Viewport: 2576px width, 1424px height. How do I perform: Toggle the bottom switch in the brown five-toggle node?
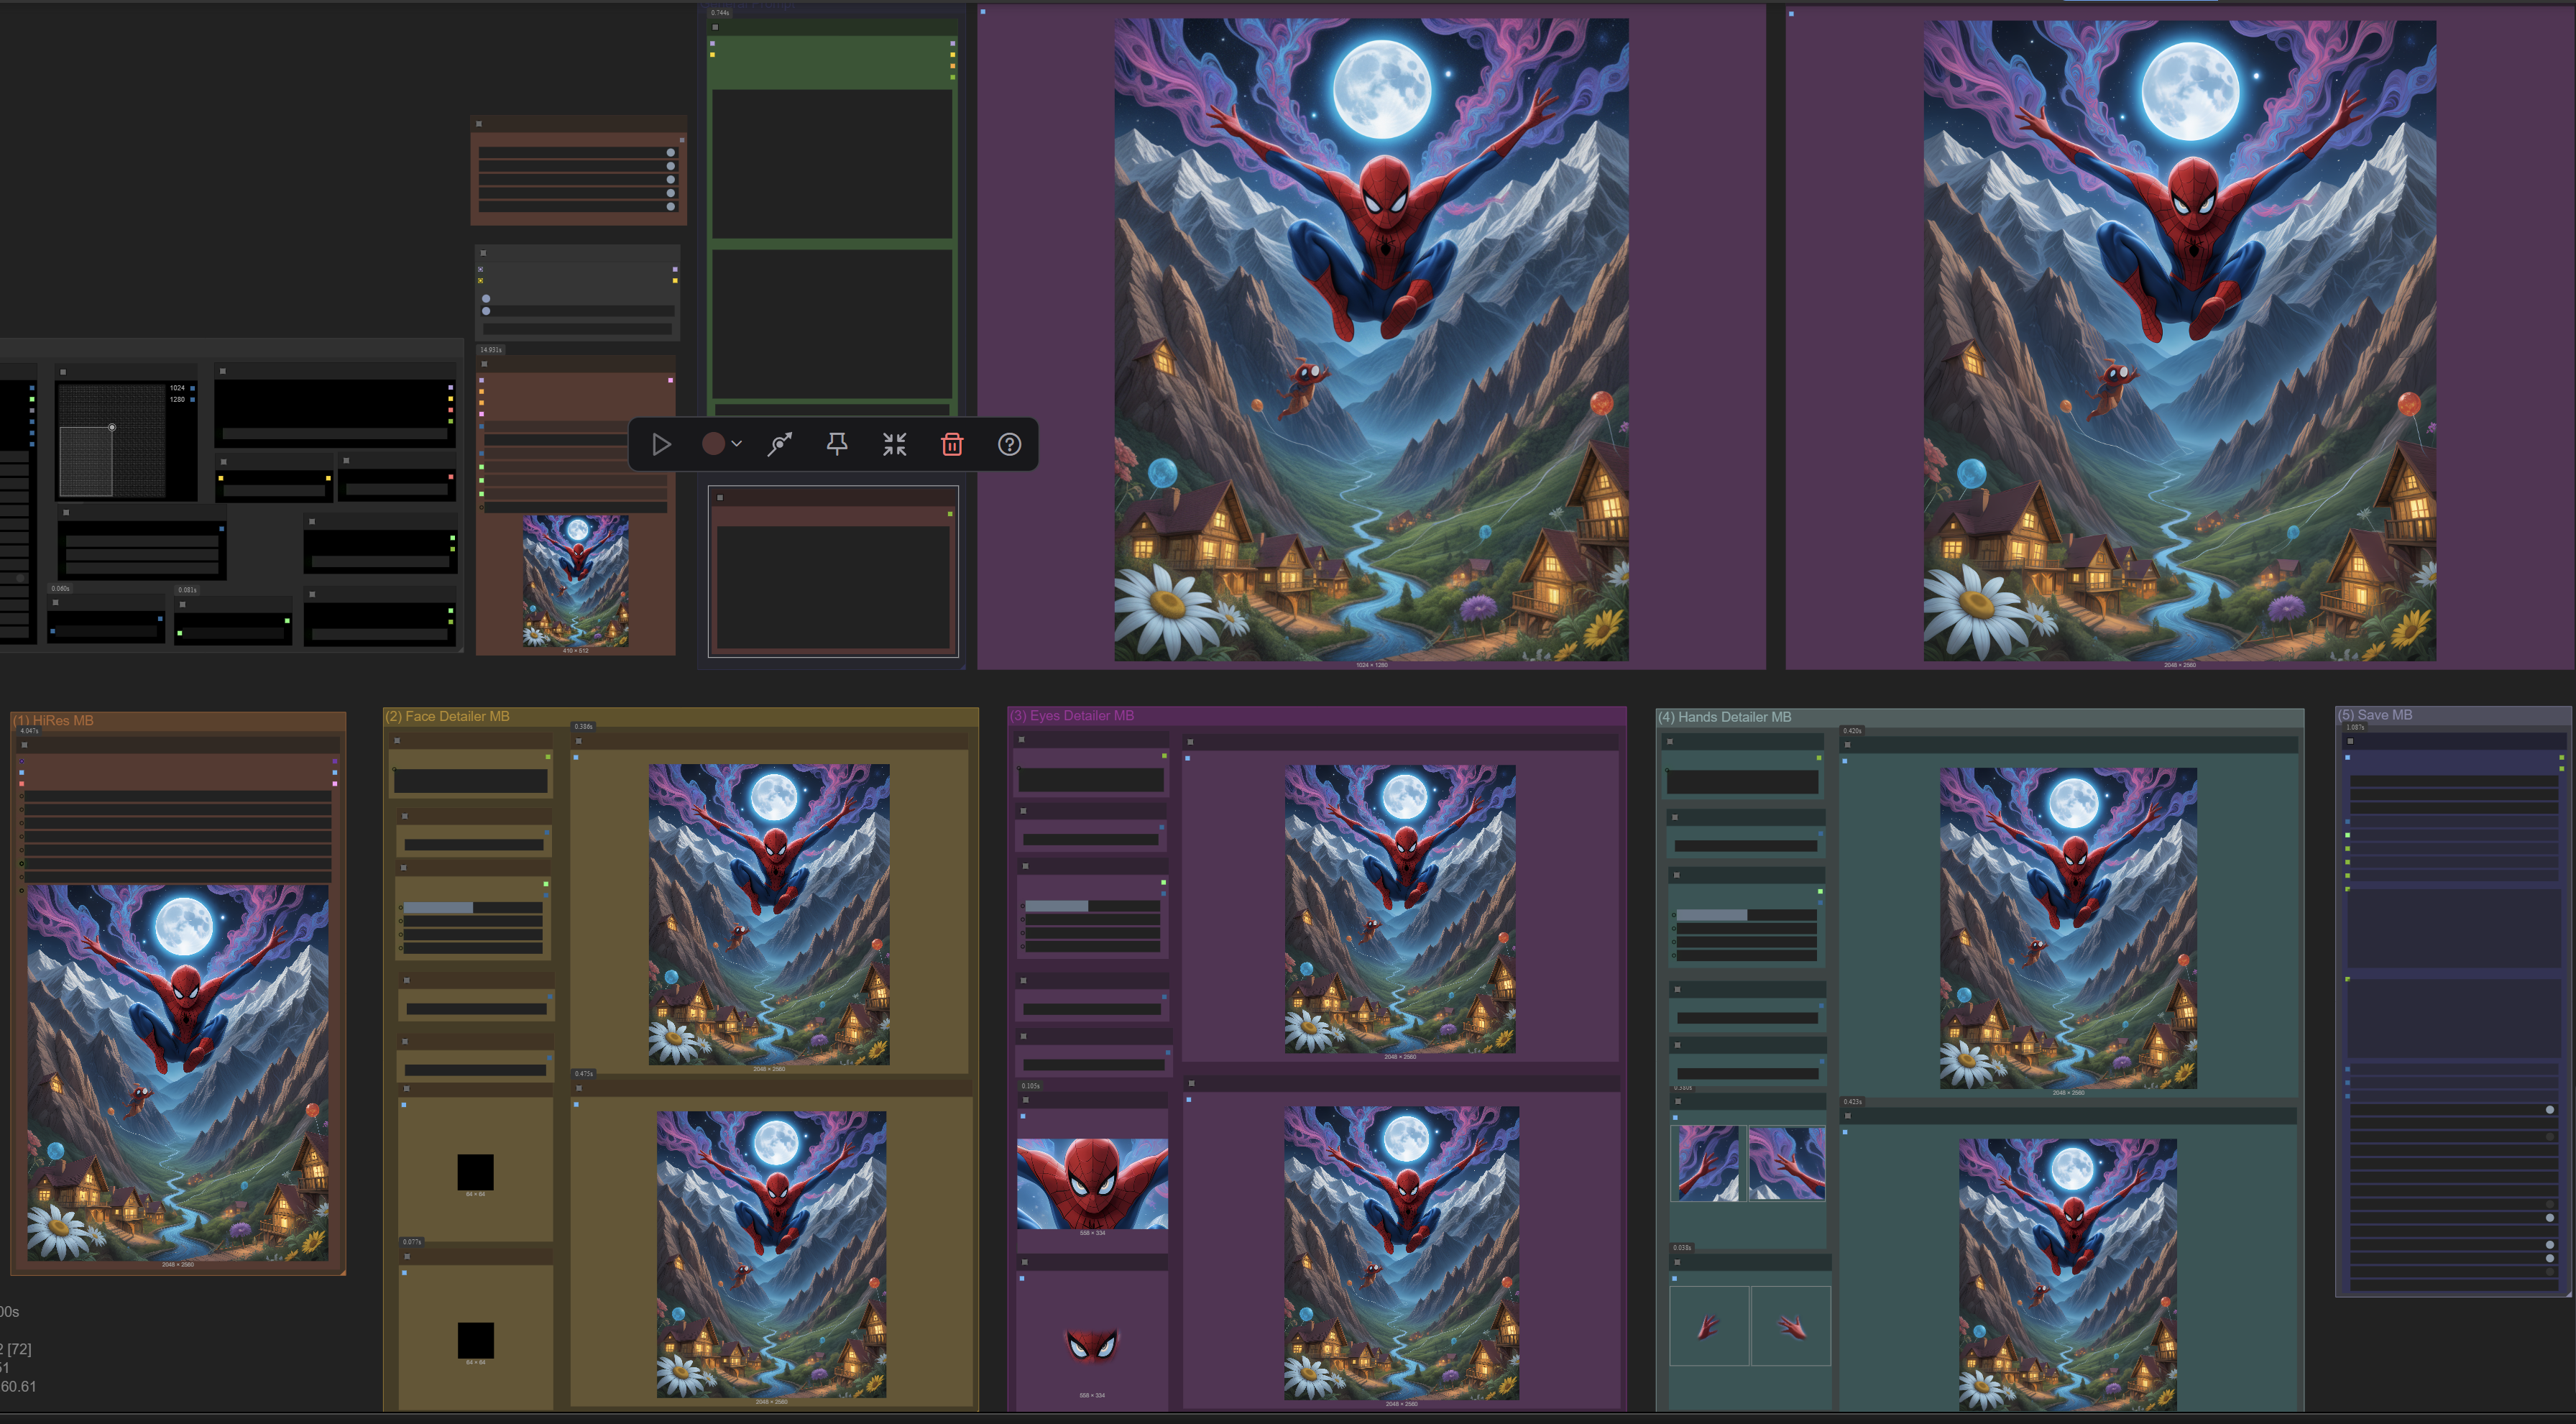(x=670, y=207)
